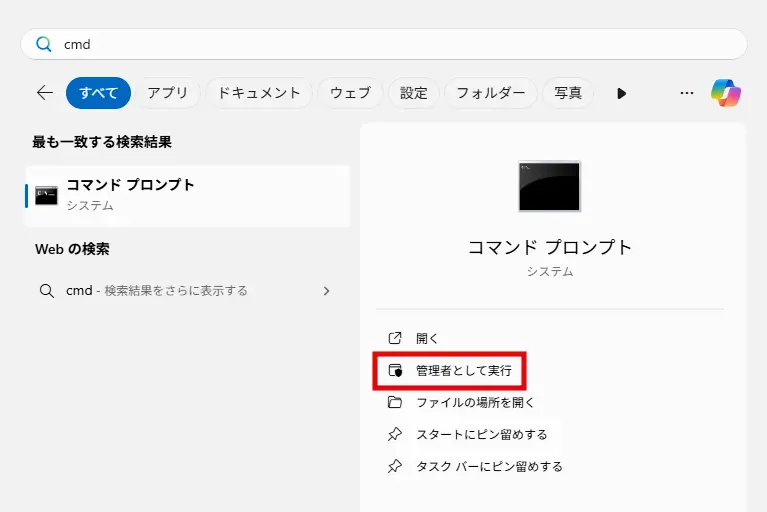Viewport: 767px width, 512px height.
Task: Open the Copilot icon
Action: pyautogui.click(x=726, y=93)
